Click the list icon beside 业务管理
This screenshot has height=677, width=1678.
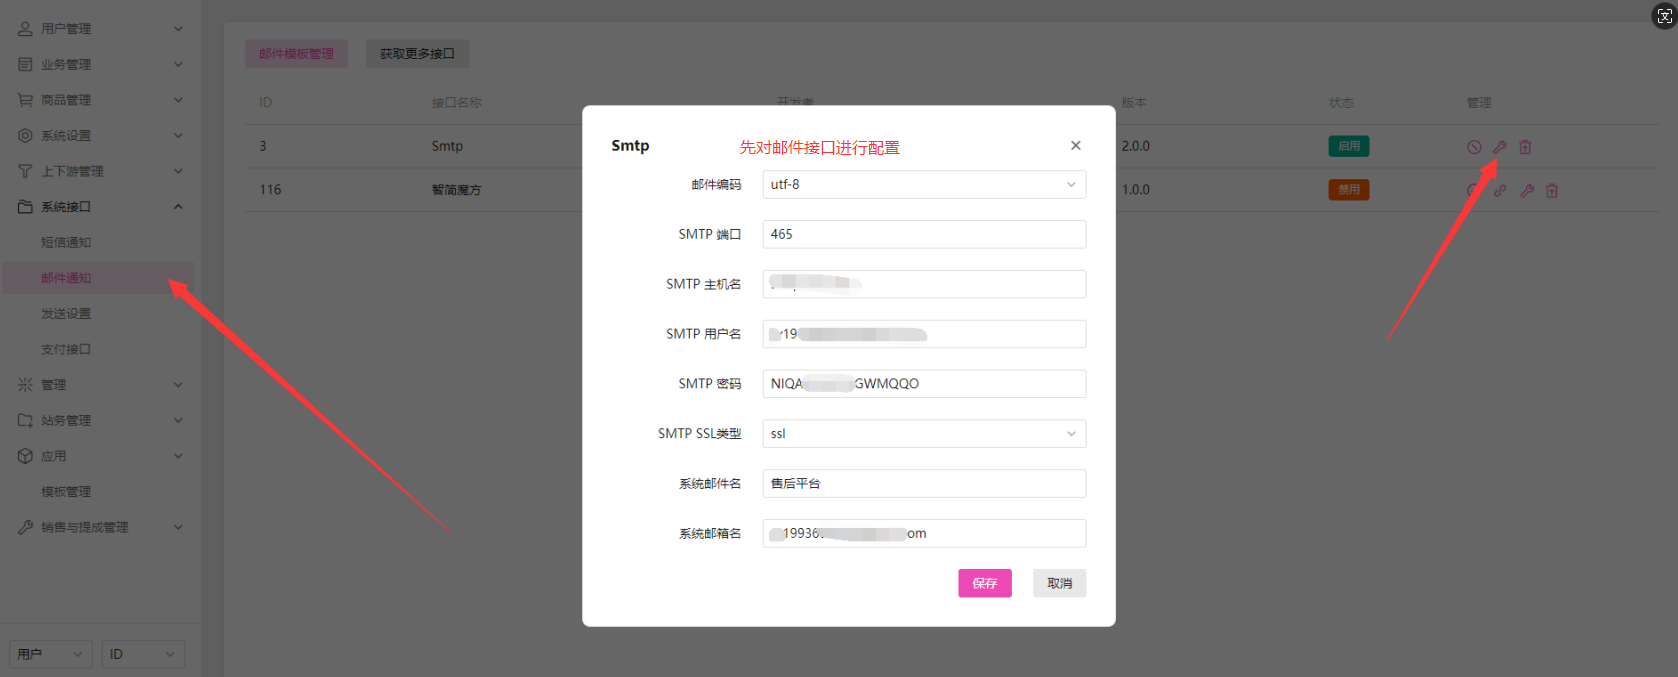coord(25,64)
